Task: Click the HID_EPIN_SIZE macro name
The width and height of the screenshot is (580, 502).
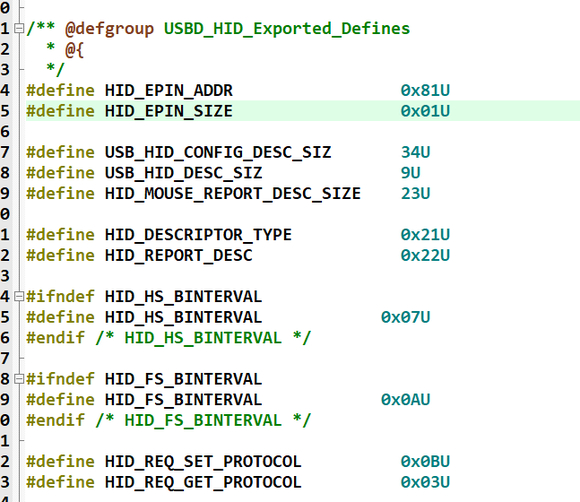Action: coord(169,111)
